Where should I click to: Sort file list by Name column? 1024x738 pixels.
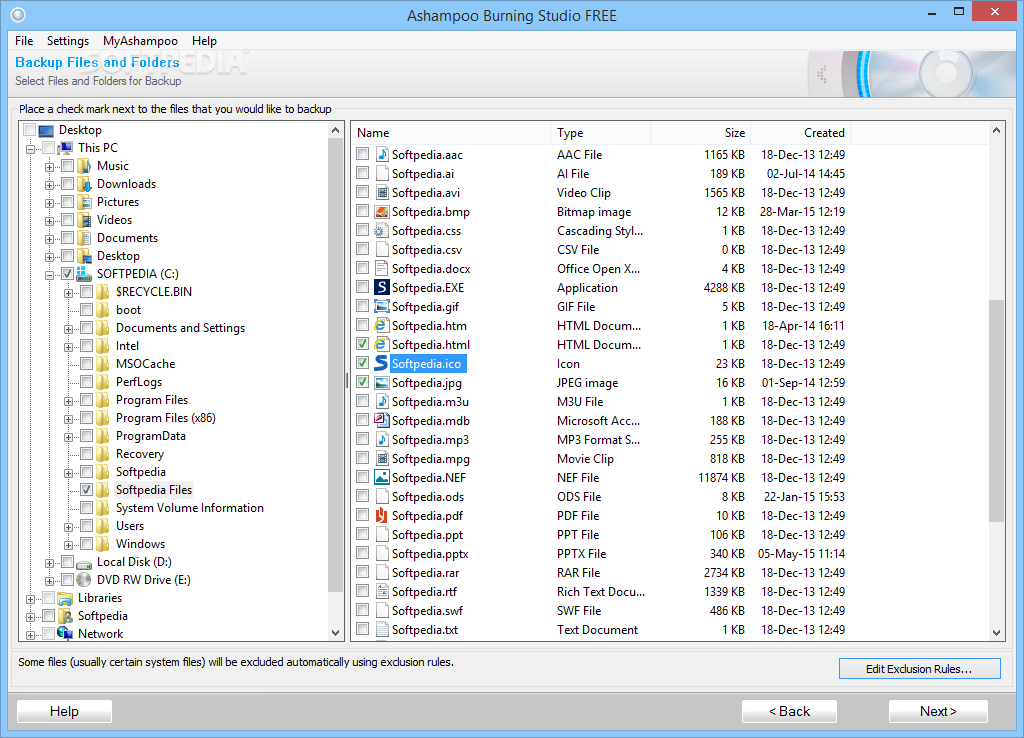(x=451, y=133)
